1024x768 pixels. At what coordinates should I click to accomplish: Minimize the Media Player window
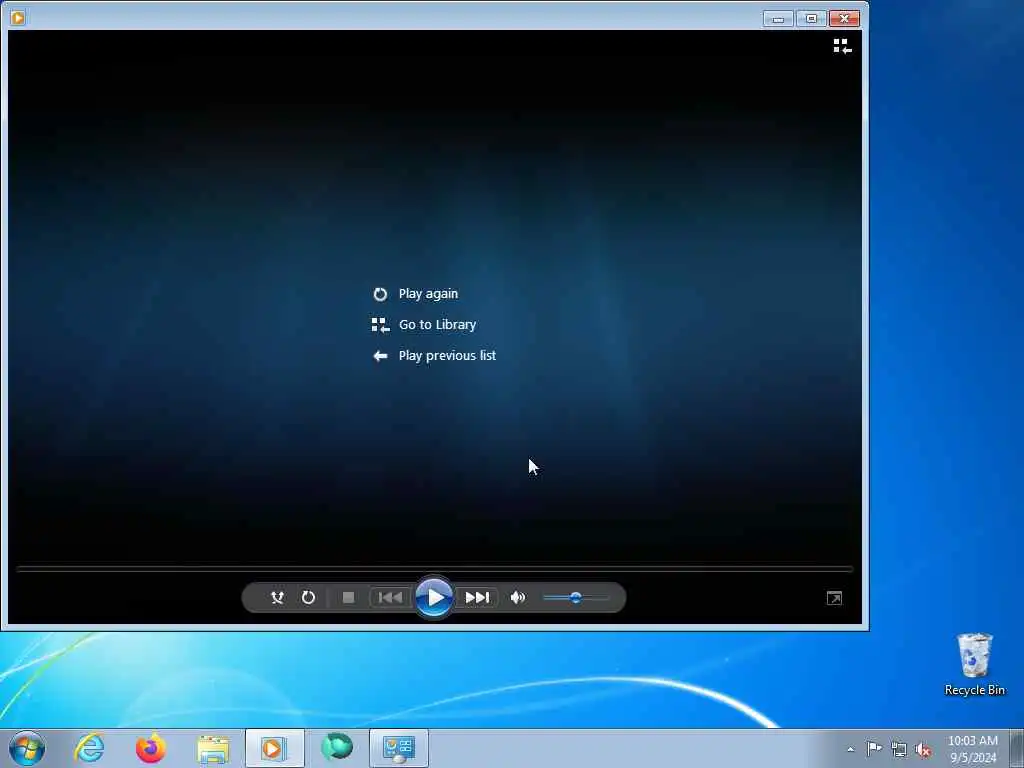pyautogui.click(x=778, y=18)
